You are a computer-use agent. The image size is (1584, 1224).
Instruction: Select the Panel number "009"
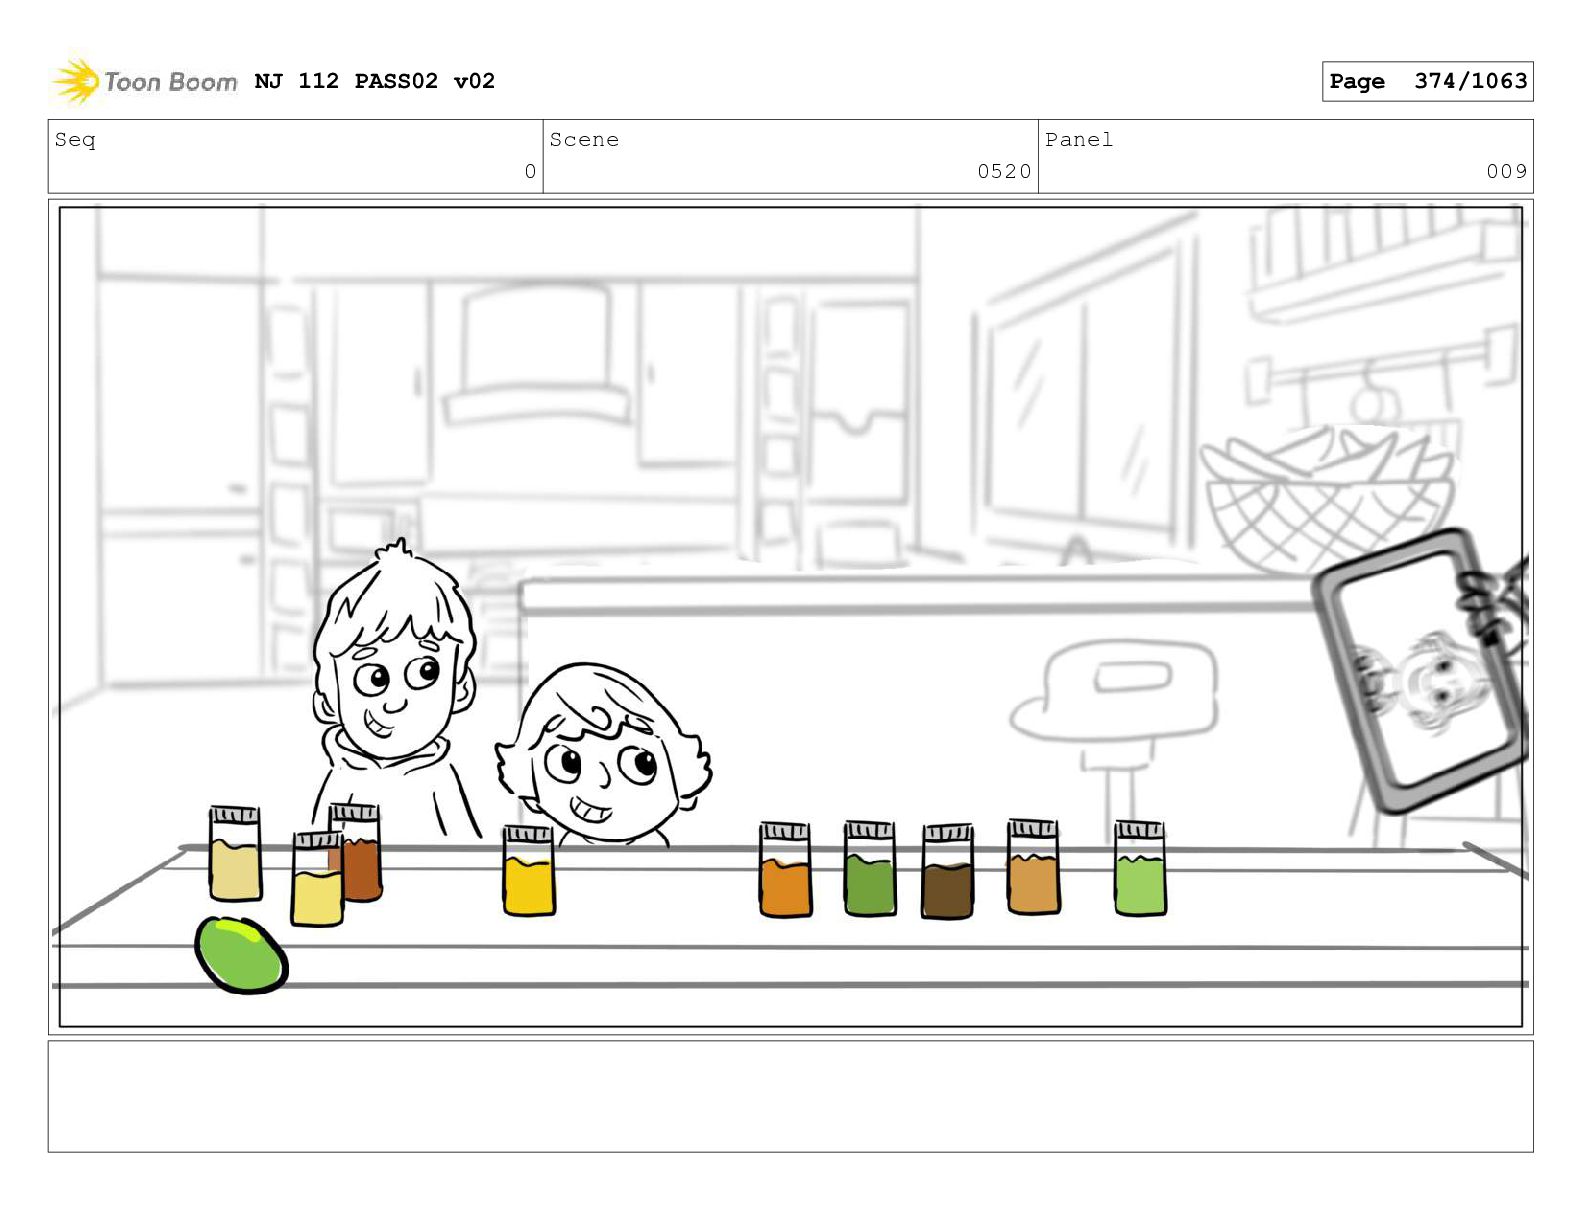(x=1507, y=171)
